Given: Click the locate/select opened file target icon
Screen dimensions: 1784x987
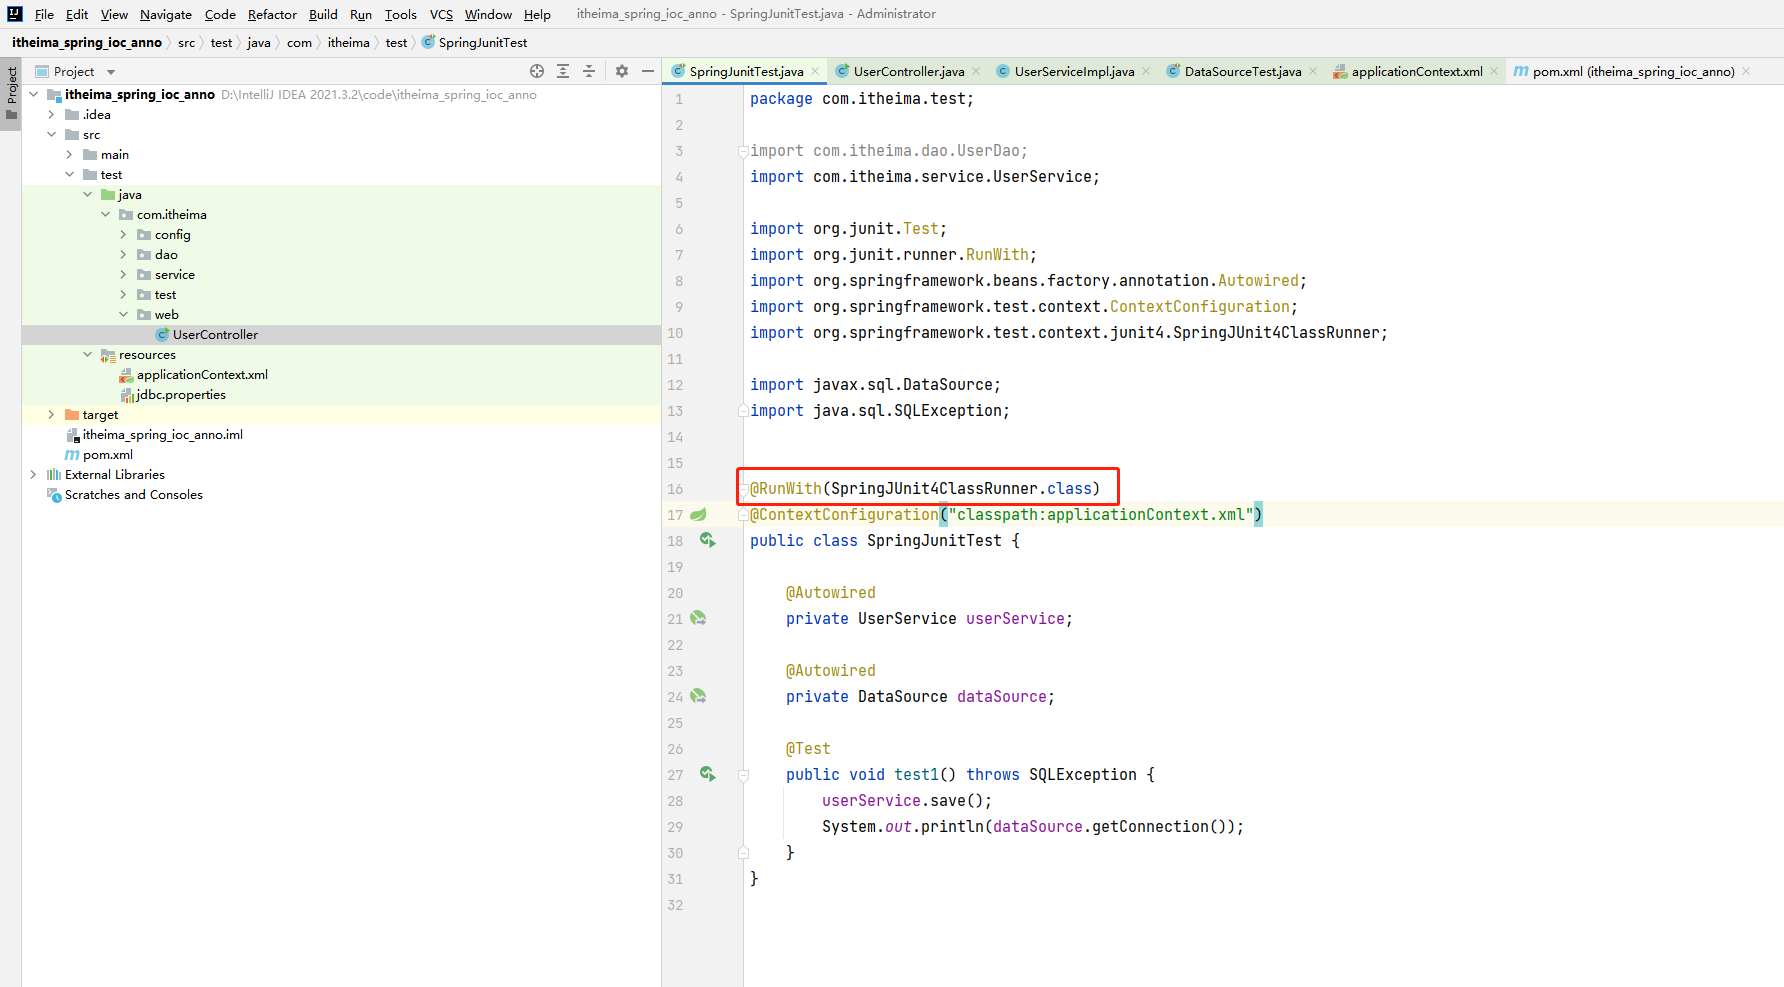Looking at the screenshot, I should coord(537,71).
